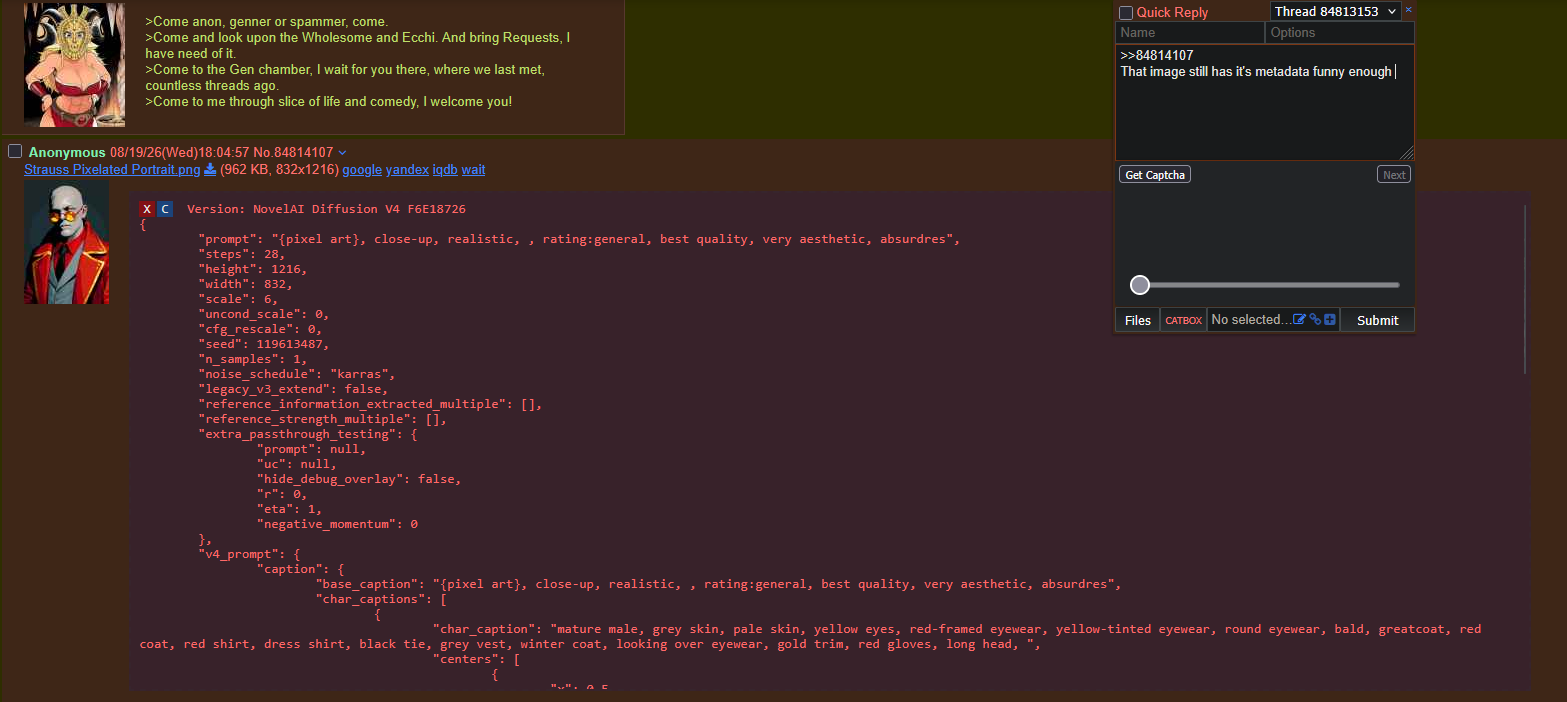Viewport: 1567px width, 702px height.
Task: Click the wait reverse-search link
Action: pyautogui.click(x=473, y=170)
